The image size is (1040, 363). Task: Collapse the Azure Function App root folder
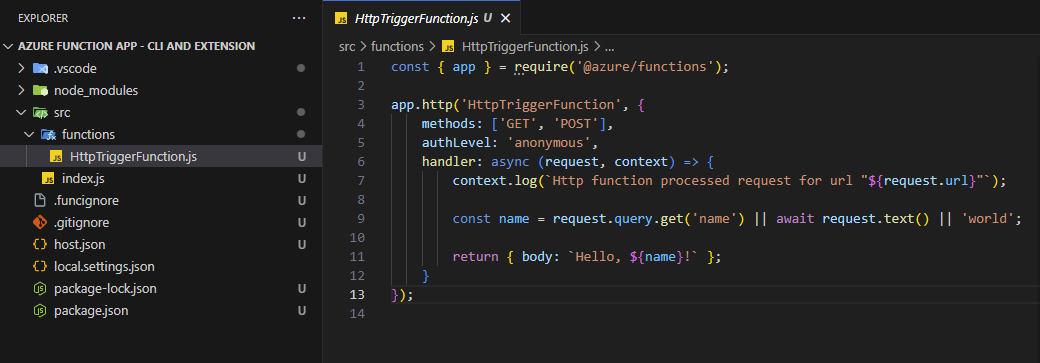tap(9, 46)
